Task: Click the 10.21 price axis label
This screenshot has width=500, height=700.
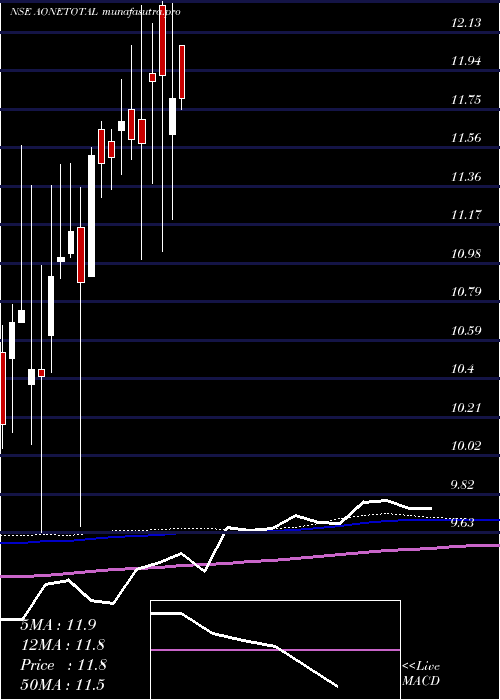Action: 466,408
